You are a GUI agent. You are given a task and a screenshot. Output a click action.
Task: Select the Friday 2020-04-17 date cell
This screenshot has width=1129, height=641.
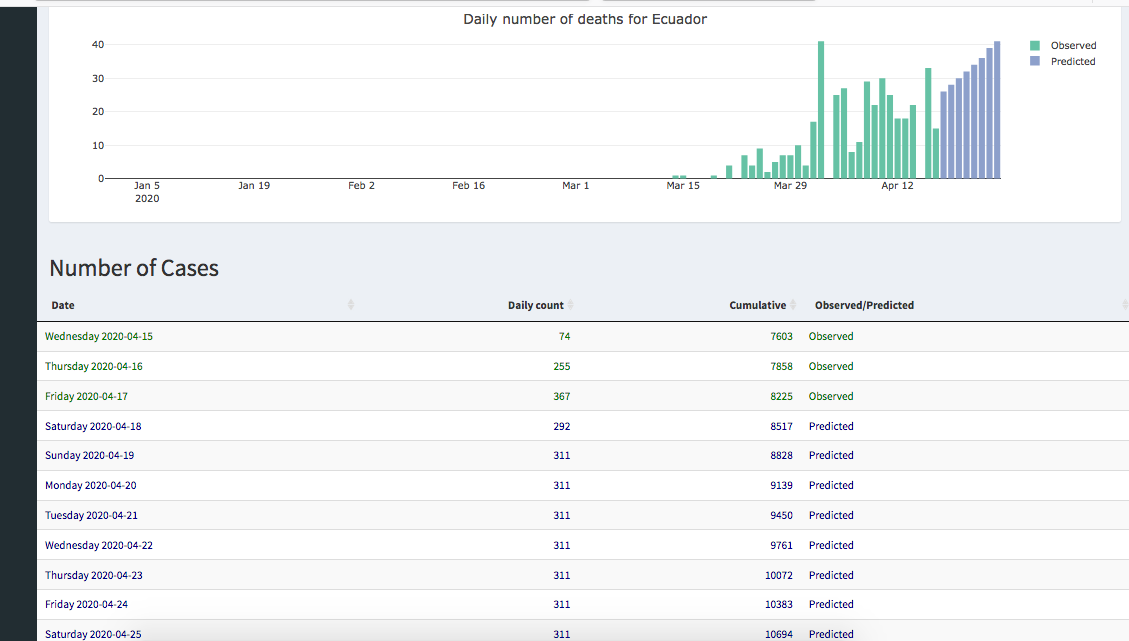(86, 397)
